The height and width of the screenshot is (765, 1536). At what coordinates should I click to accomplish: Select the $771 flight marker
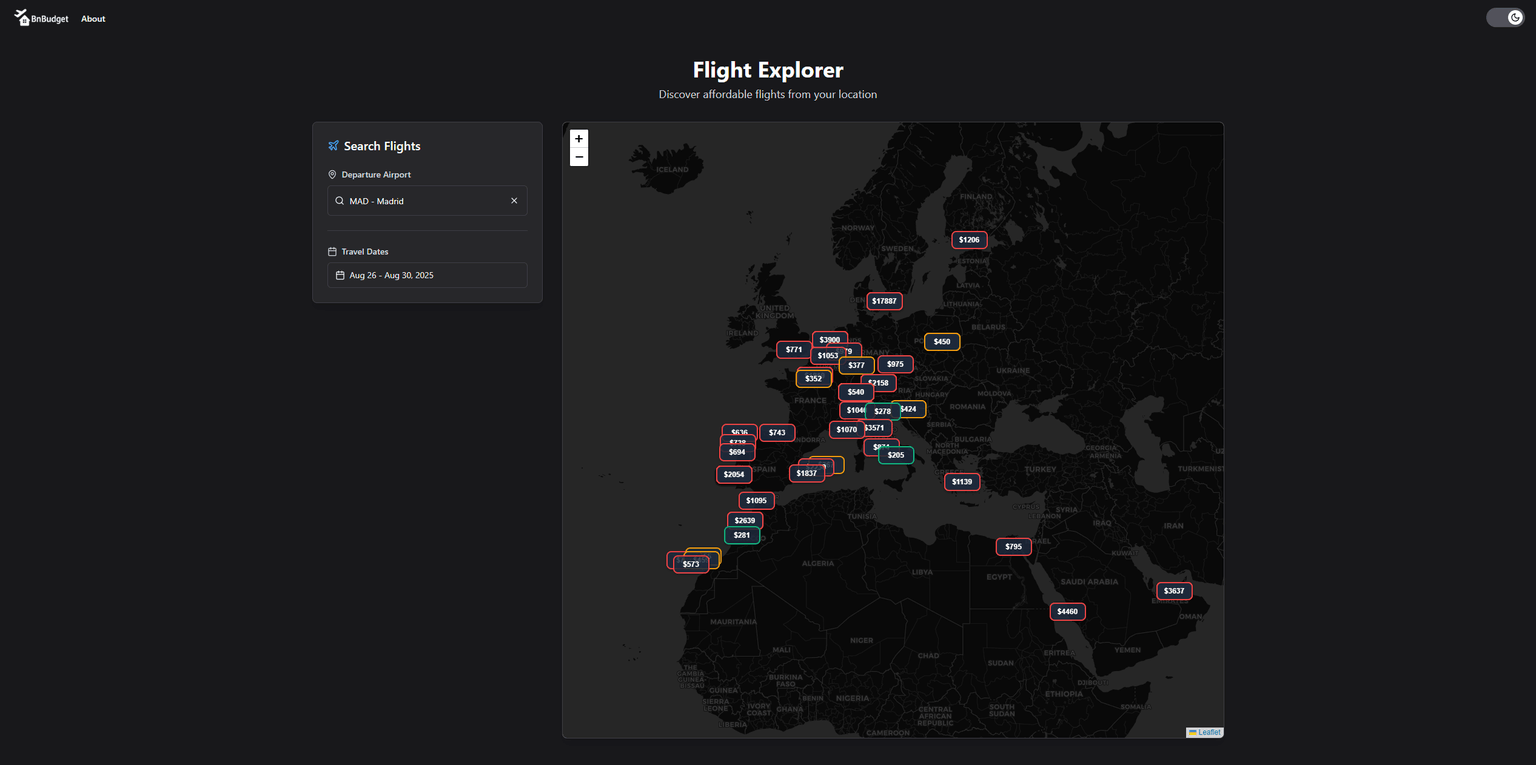[793, 350]
